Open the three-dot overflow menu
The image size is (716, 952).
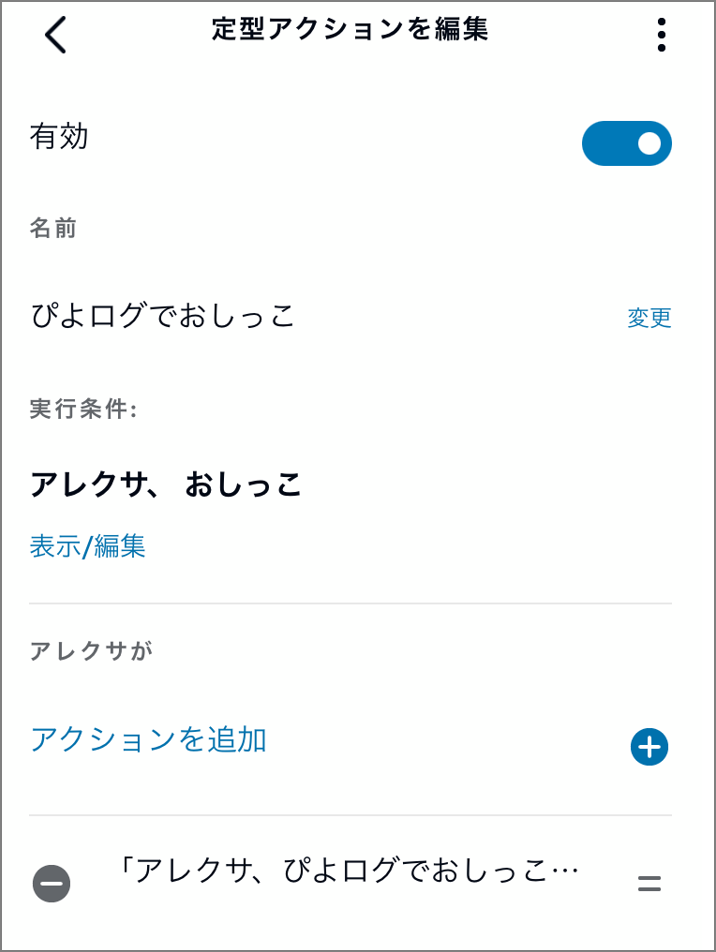(x=661, y=35)
